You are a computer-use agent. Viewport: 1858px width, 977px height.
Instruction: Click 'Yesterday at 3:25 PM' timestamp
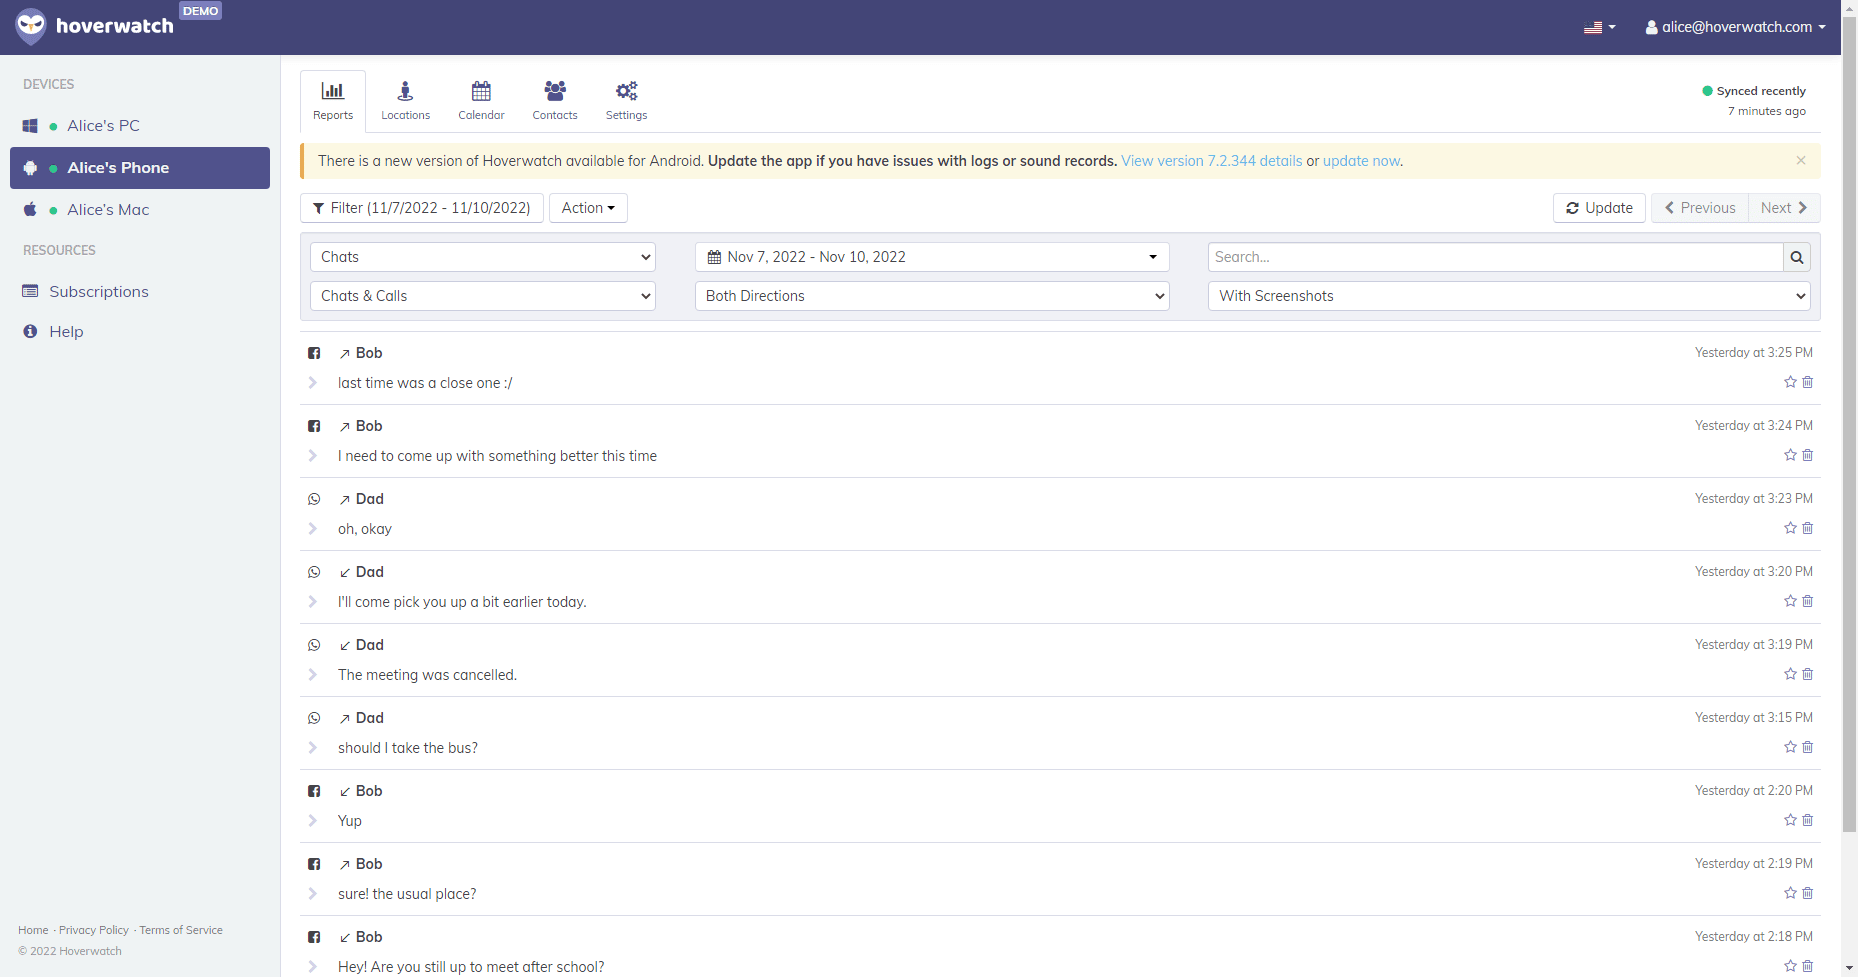[x=1753, y=353]
